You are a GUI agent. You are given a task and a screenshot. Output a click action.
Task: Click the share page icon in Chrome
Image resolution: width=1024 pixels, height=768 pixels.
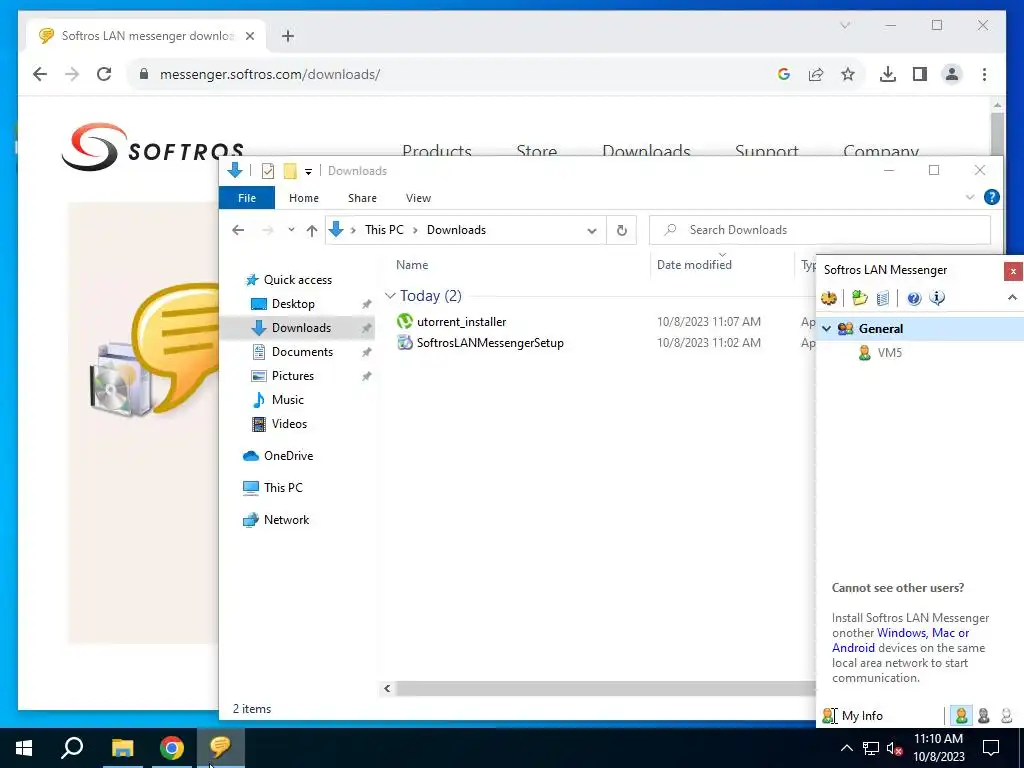[x=816, y=74]
